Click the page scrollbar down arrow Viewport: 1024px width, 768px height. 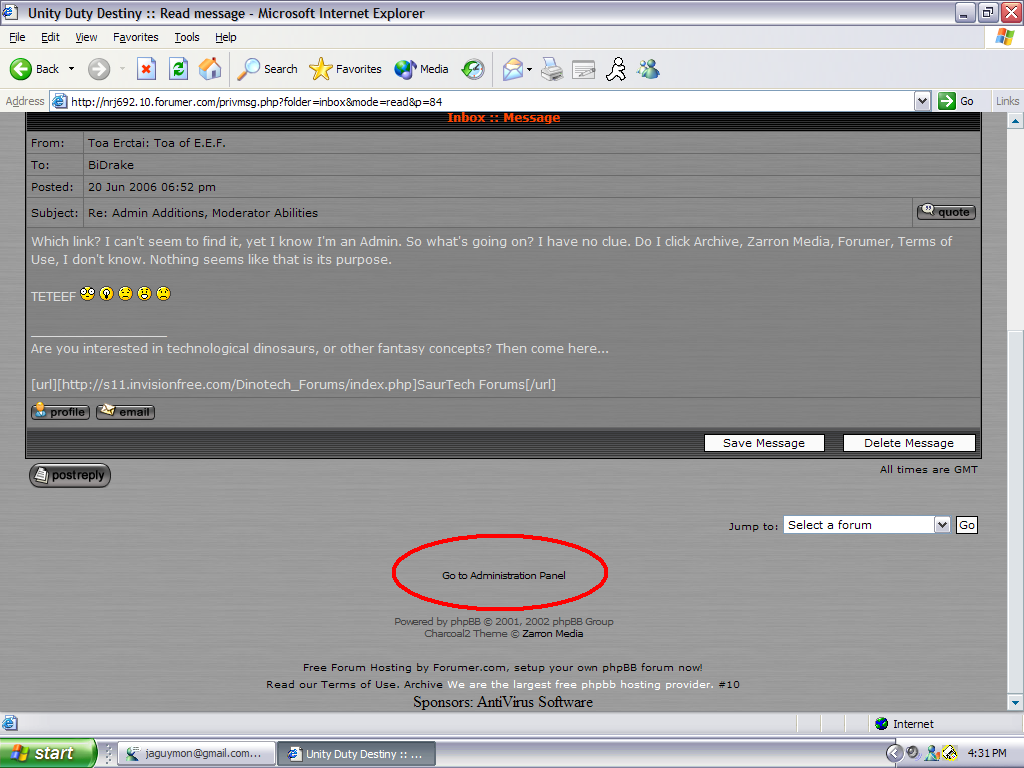click(x=1015, y=703)
